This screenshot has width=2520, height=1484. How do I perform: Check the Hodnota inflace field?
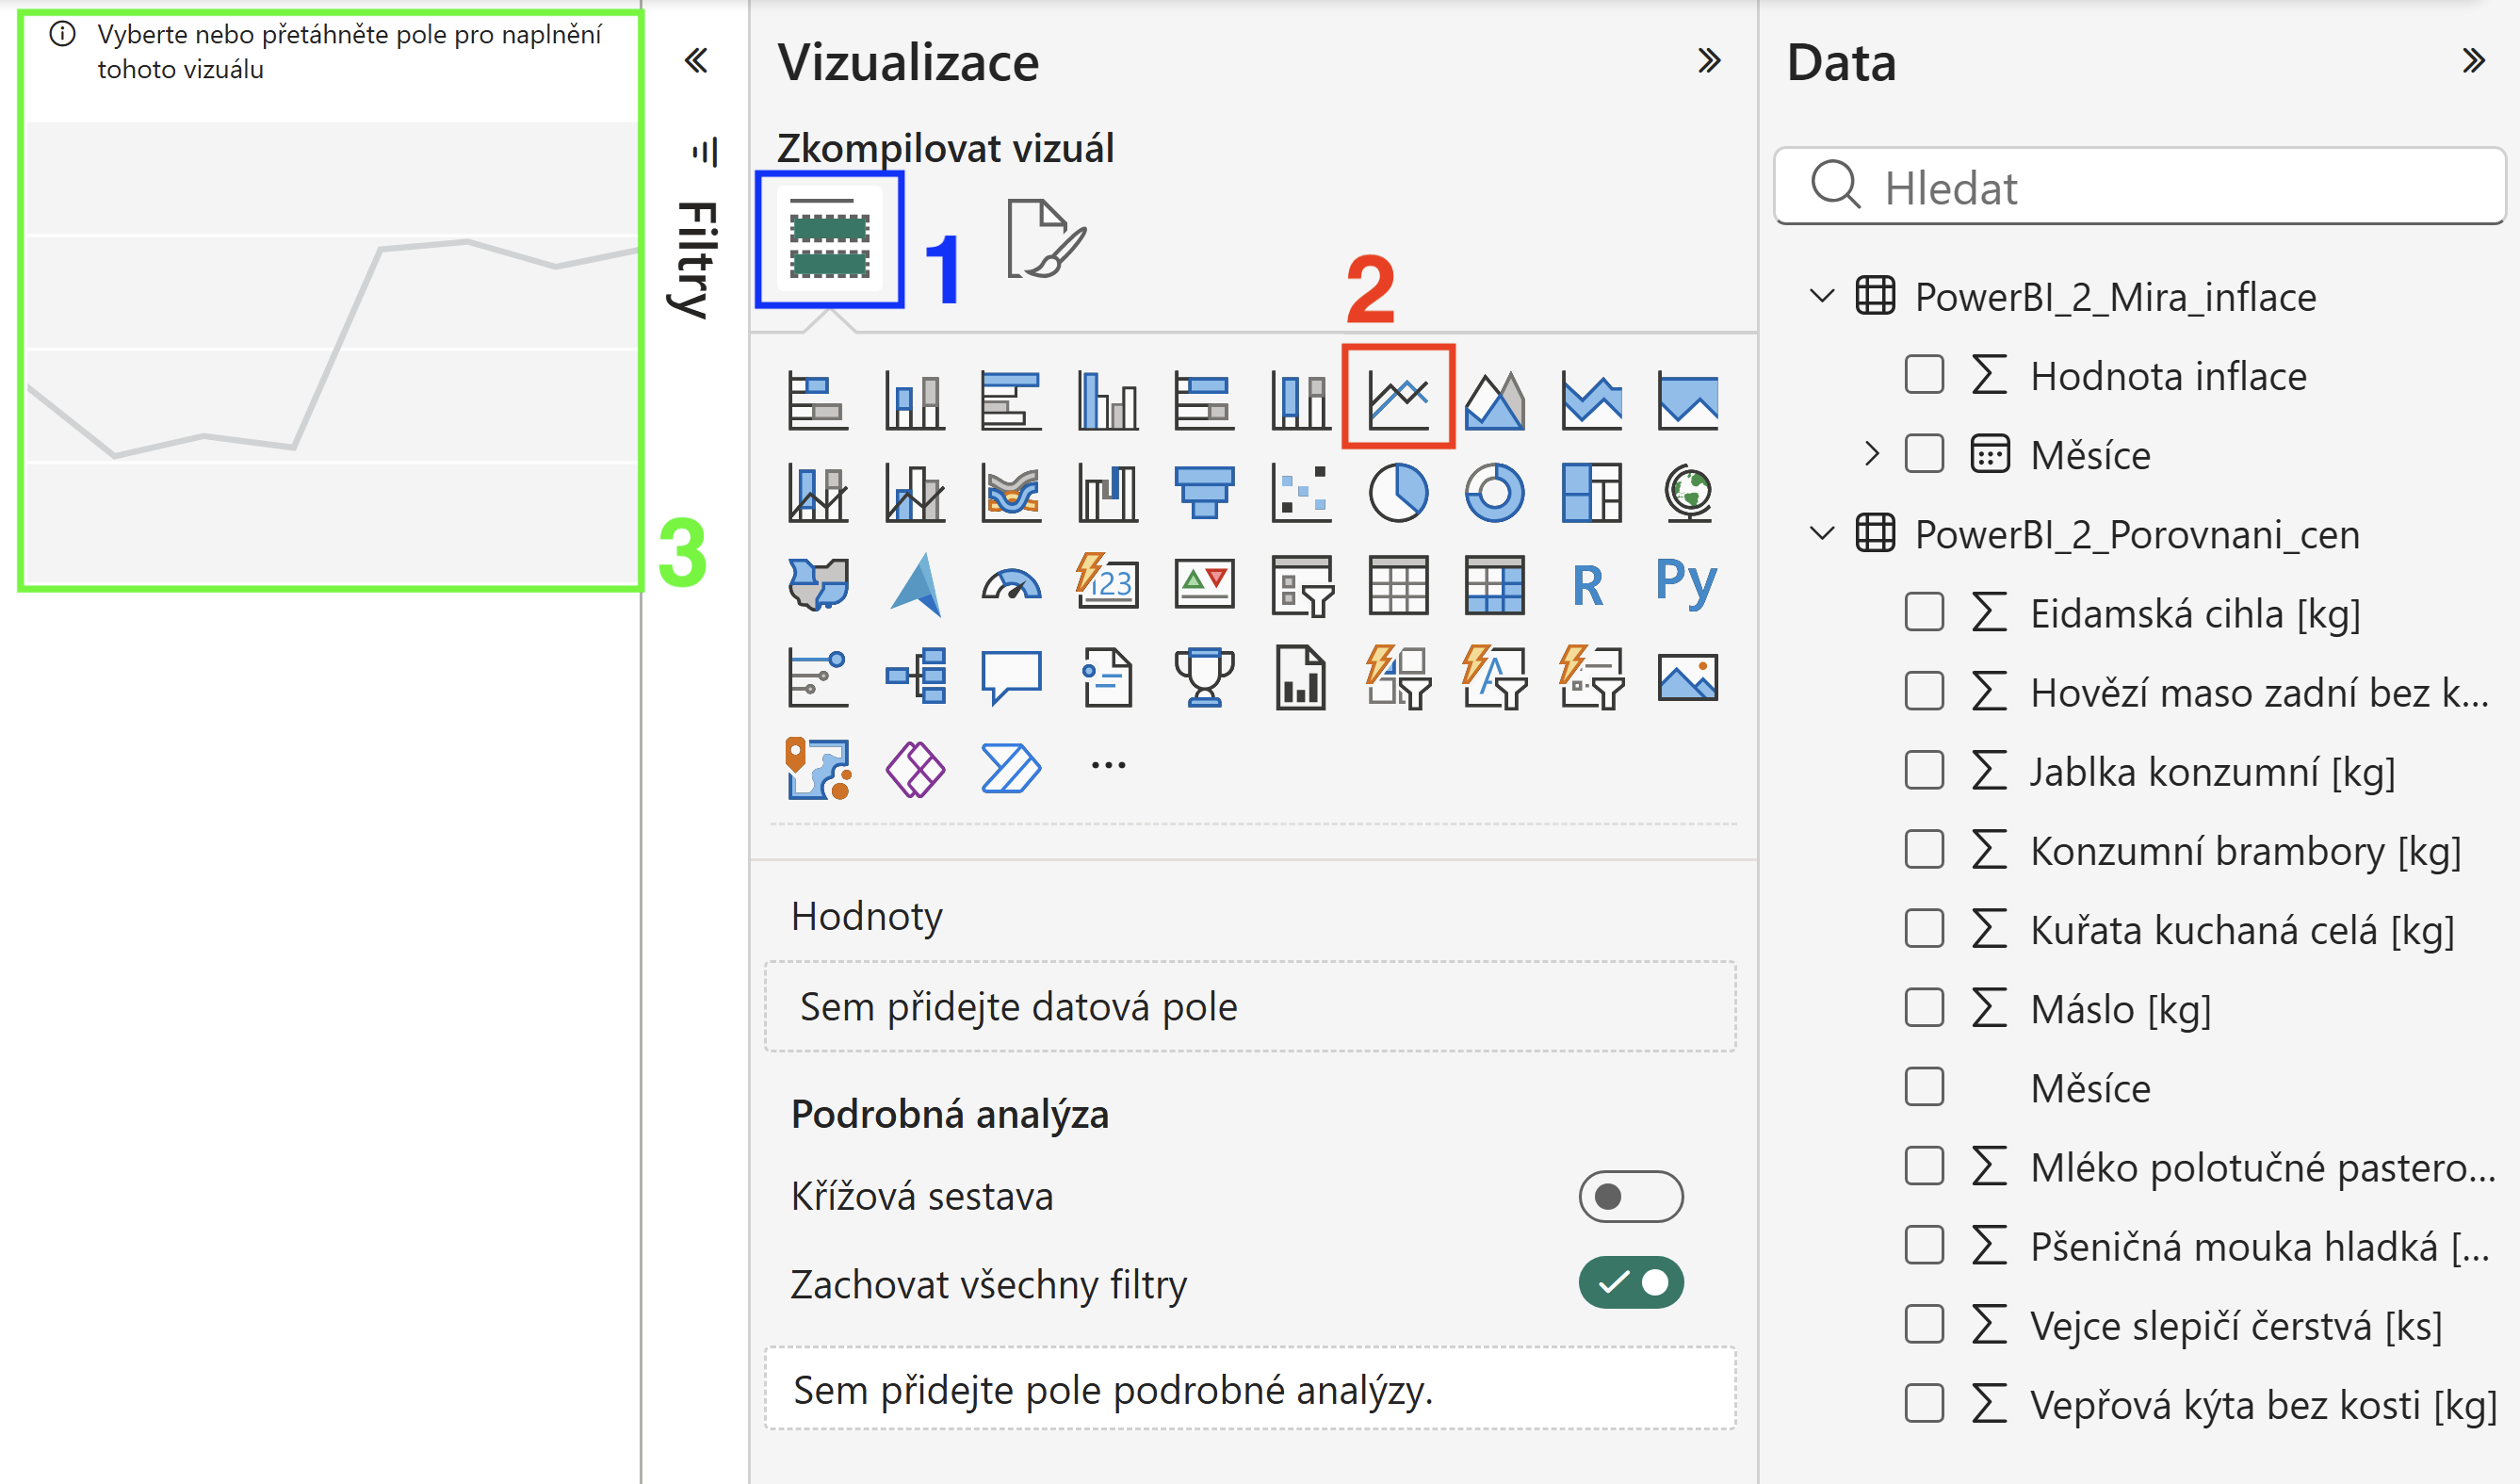point(1923,375)
